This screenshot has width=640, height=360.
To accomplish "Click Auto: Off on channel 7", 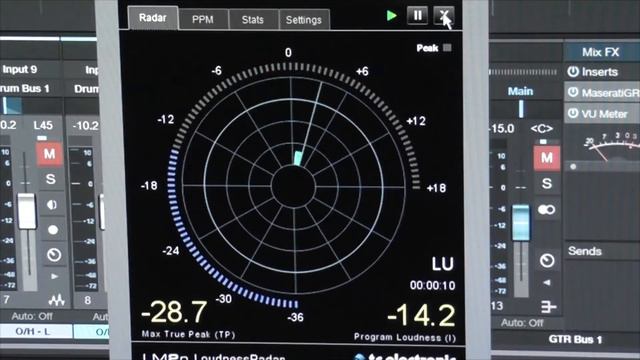I will click(32, 316).
